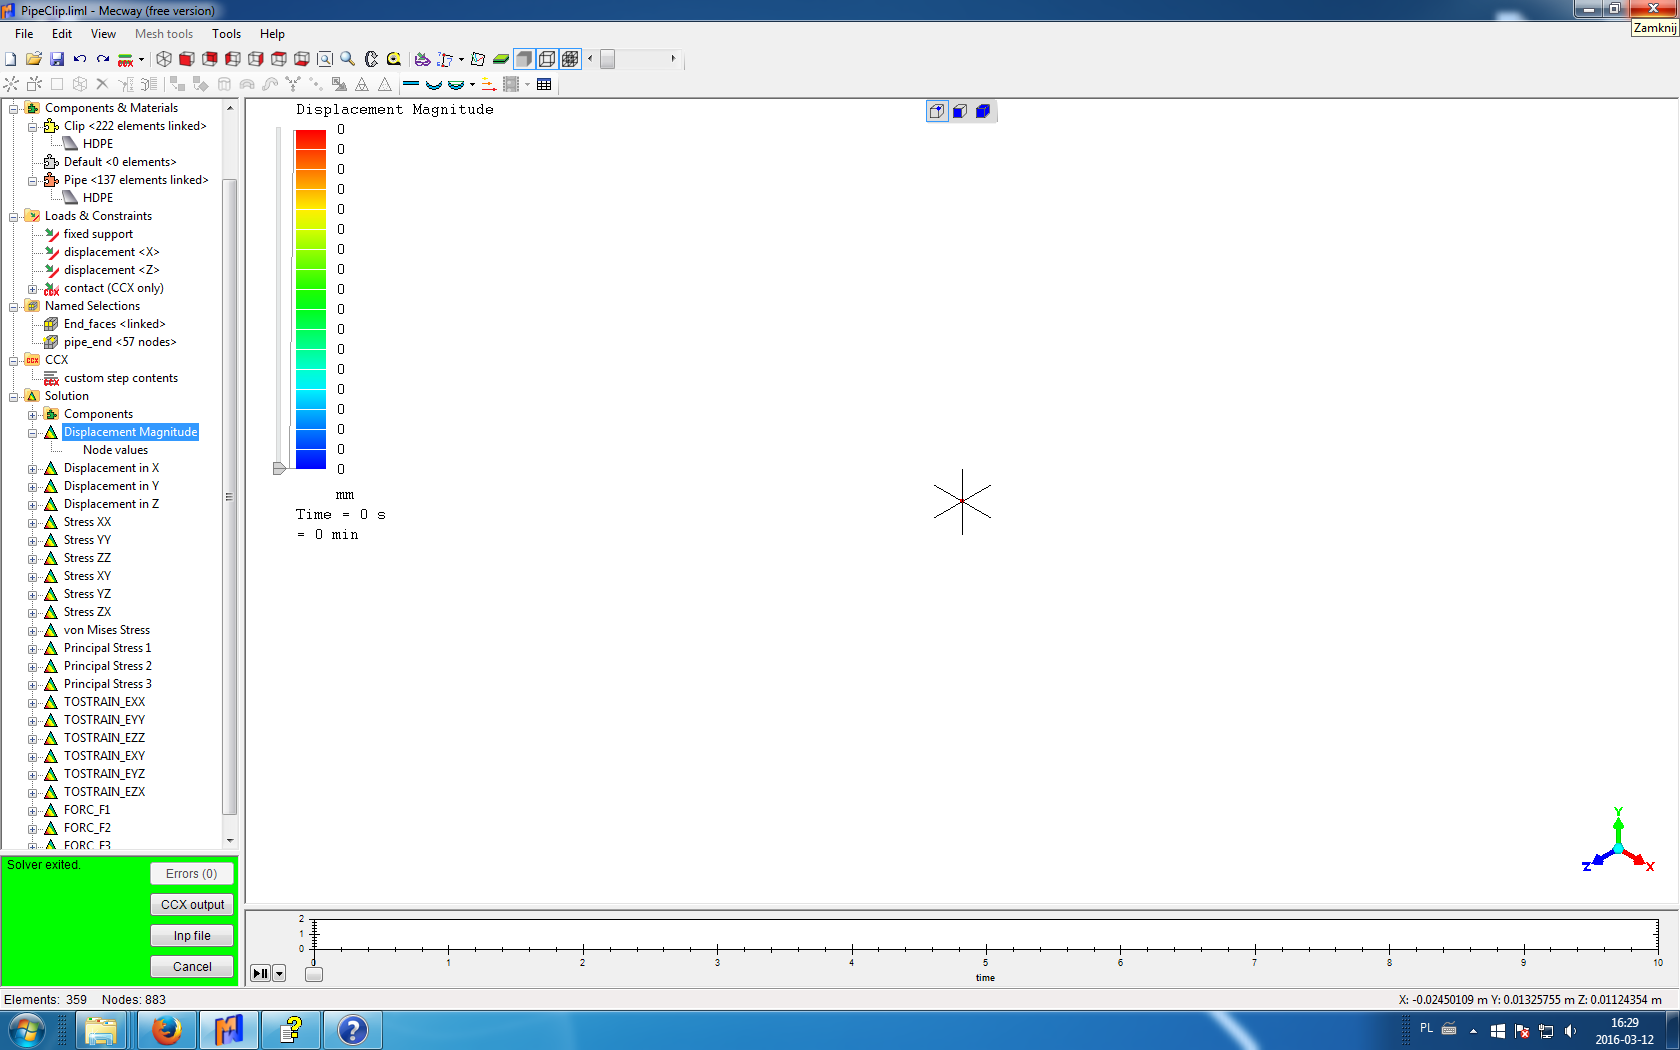Click the first red front-view cube icon
This screenshot has width=1680, height=1050.
[187, 59]
